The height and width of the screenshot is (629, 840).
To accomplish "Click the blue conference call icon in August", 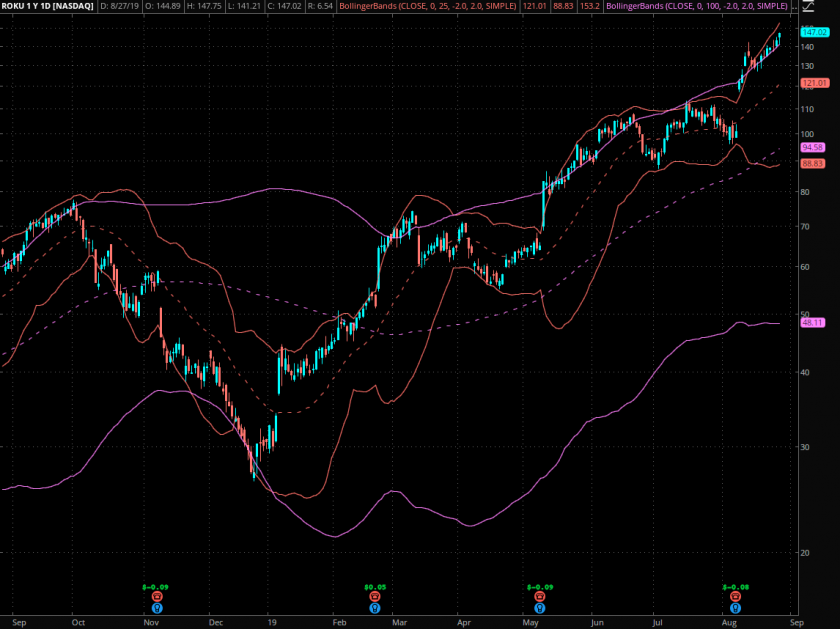I will pos(737,607).
